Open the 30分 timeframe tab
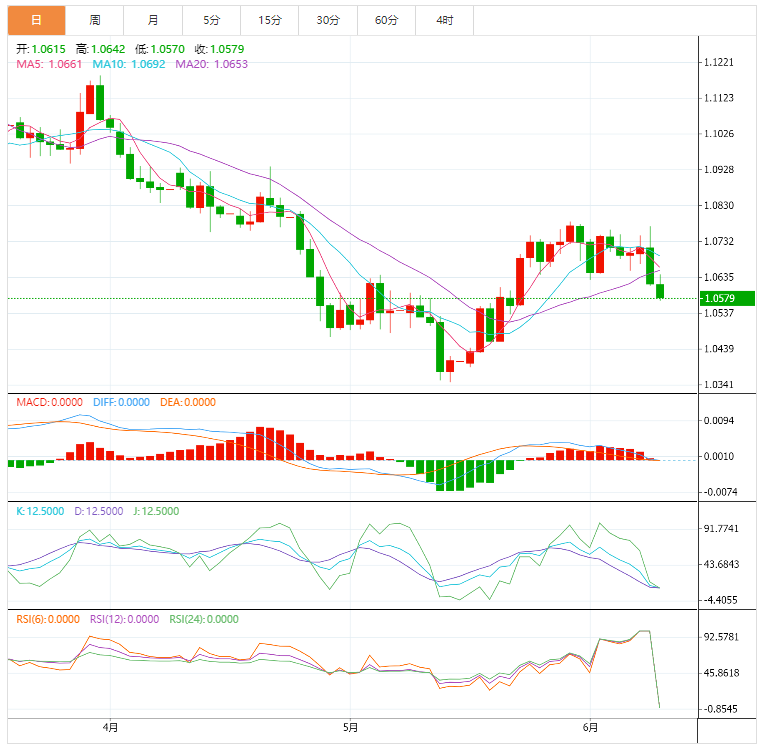This screenshot has height=750, width=763. pyautogui.click(x=328, y=20)
